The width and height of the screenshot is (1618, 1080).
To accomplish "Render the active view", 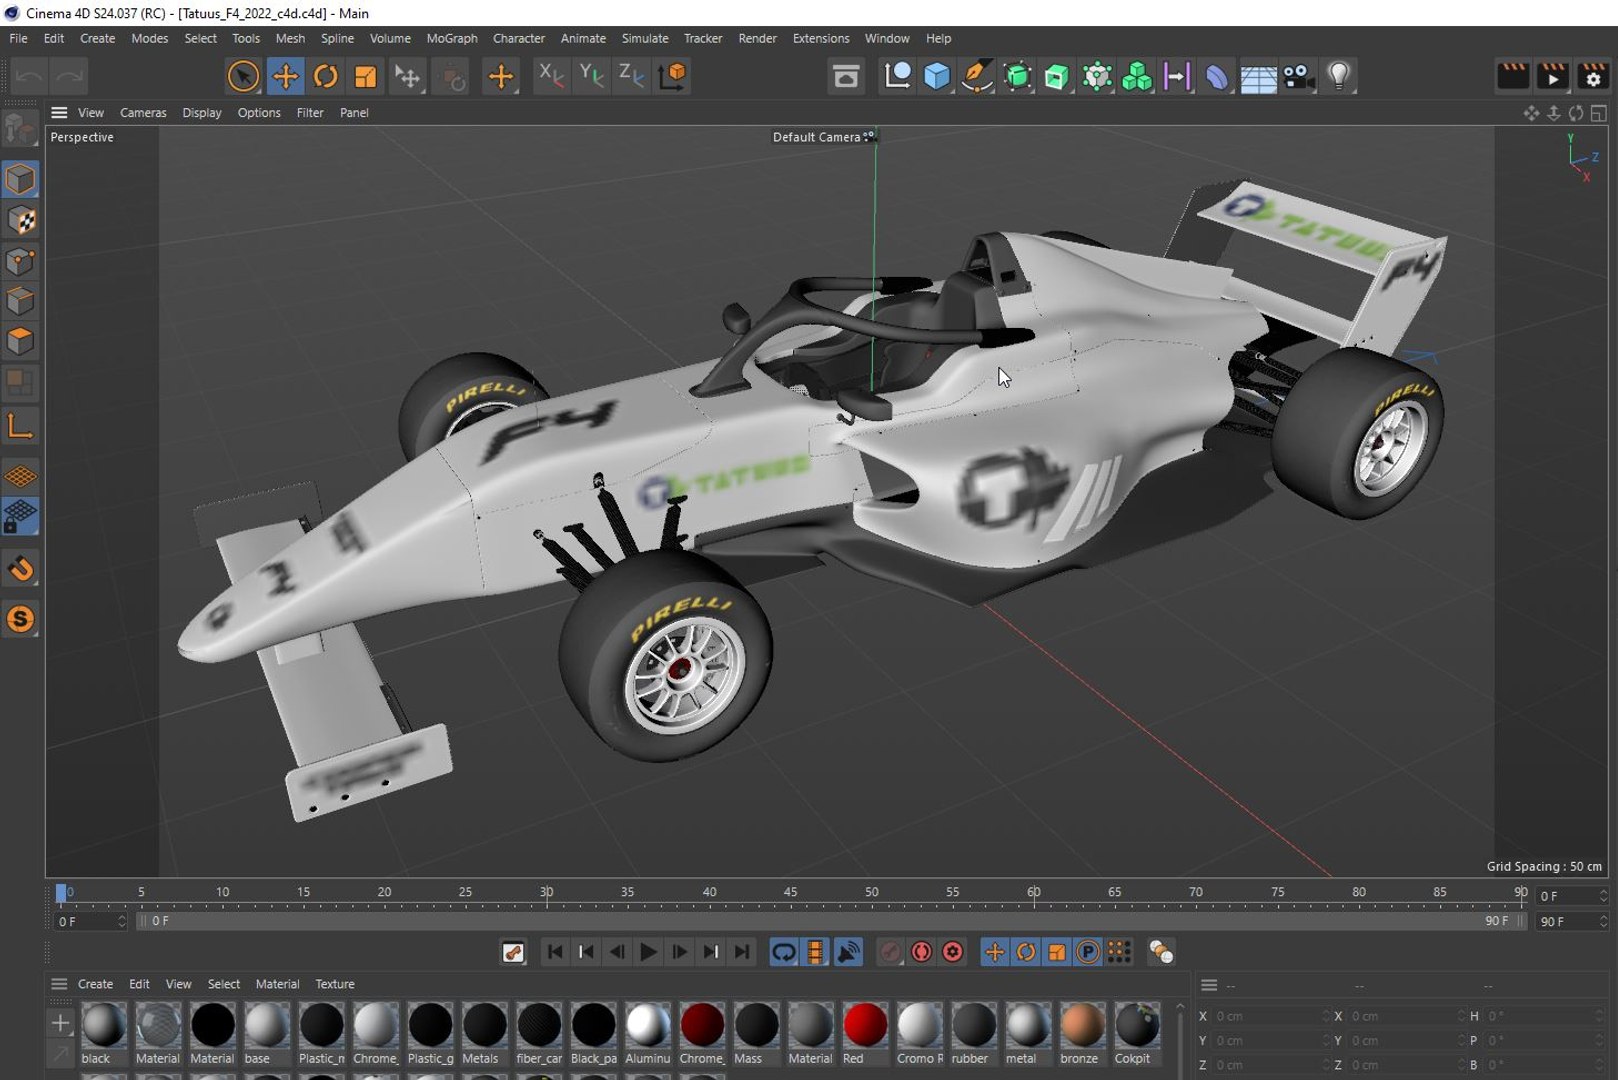I will (x=1512, y=76).
